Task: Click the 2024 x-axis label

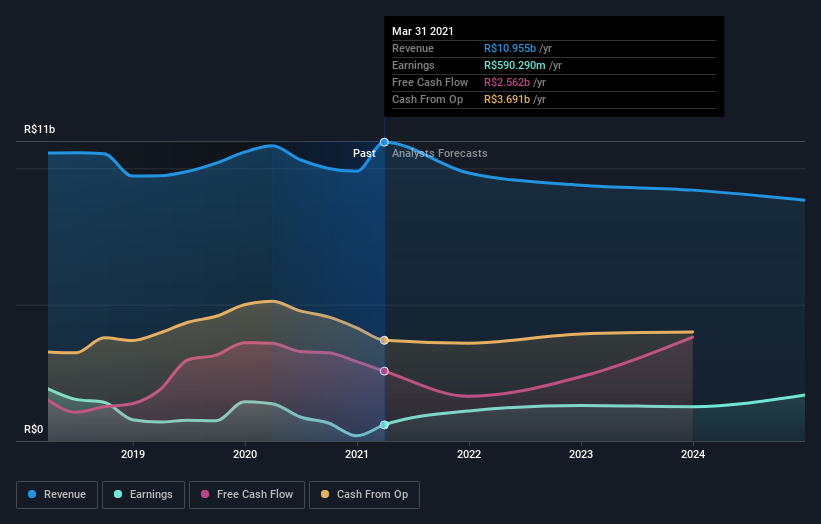Action: pos(693,454)
